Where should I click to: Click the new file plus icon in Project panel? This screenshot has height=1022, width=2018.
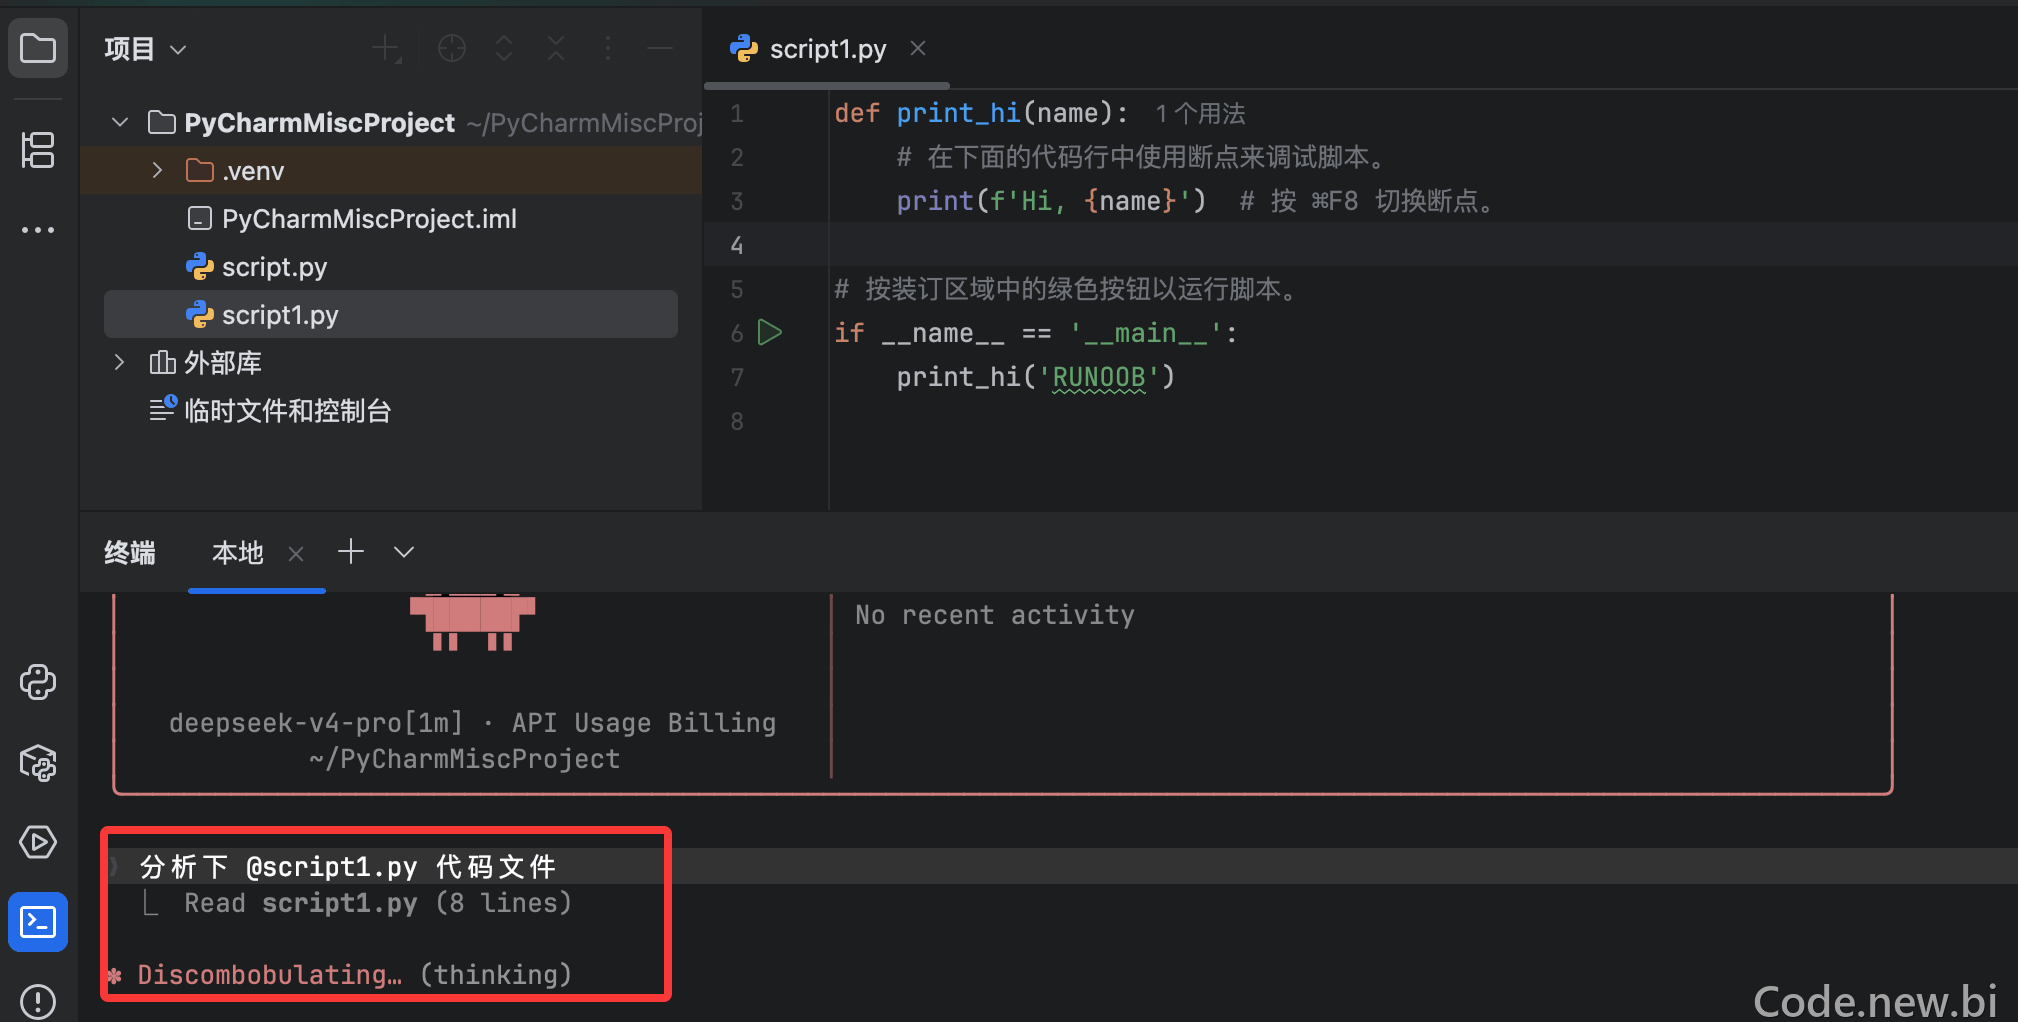pos(386,48)
